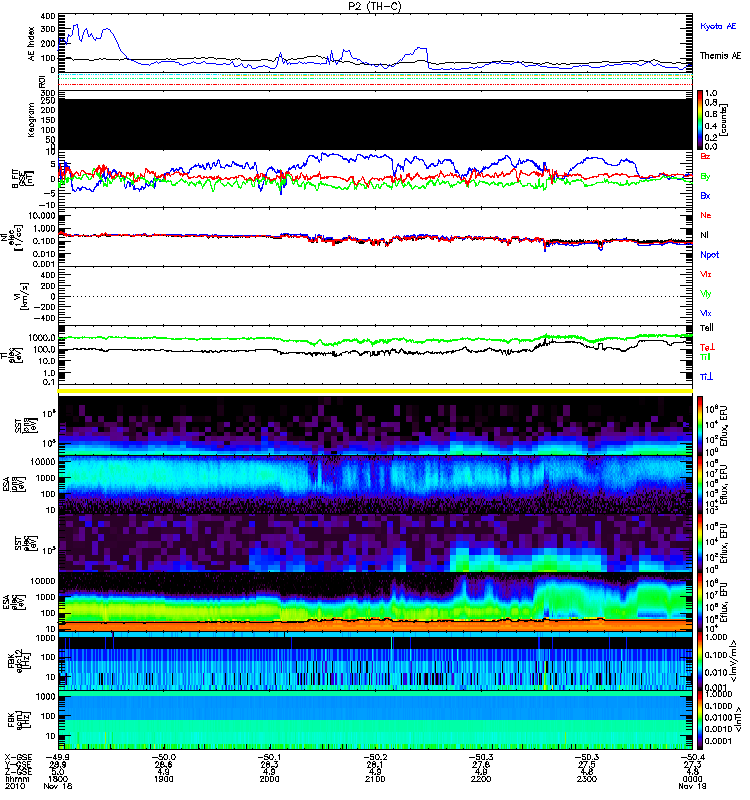Click the 2200 time tick label

(481, 779)
